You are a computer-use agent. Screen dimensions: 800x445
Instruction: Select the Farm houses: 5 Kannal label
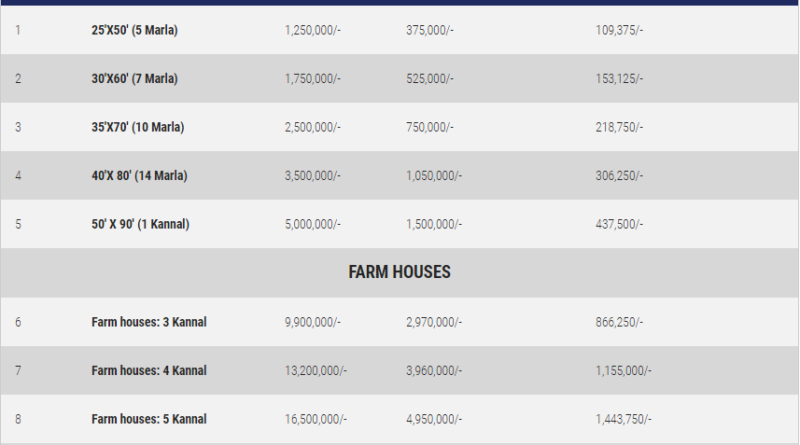click(x=149, y=419)
